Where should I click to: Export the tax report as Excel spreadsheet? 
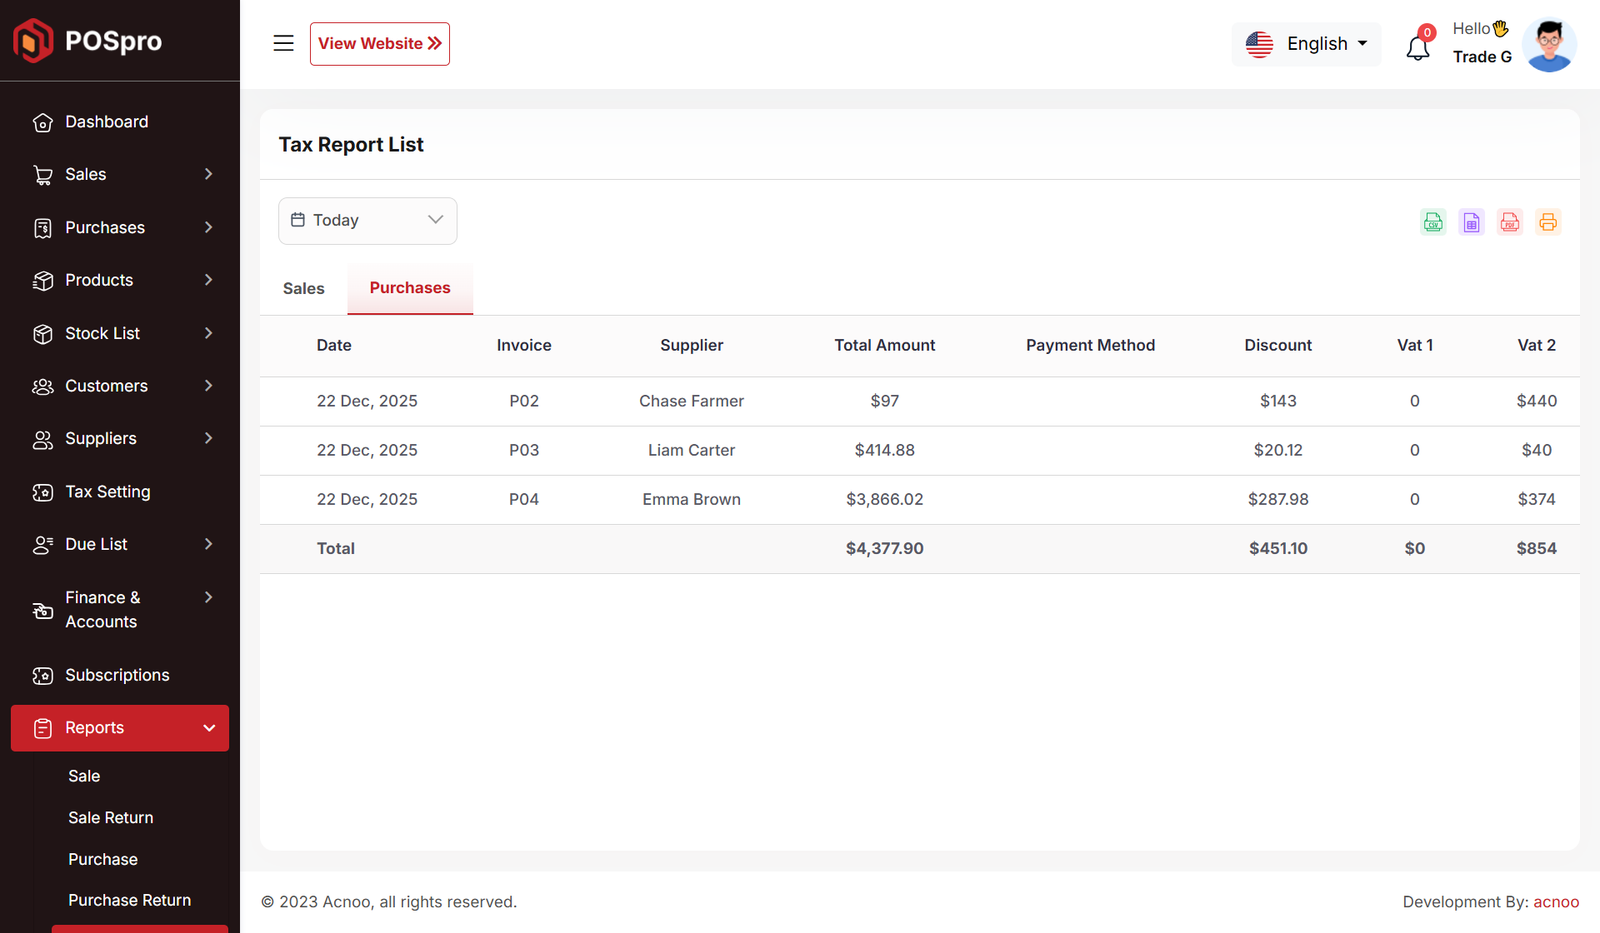[1471, 222]
